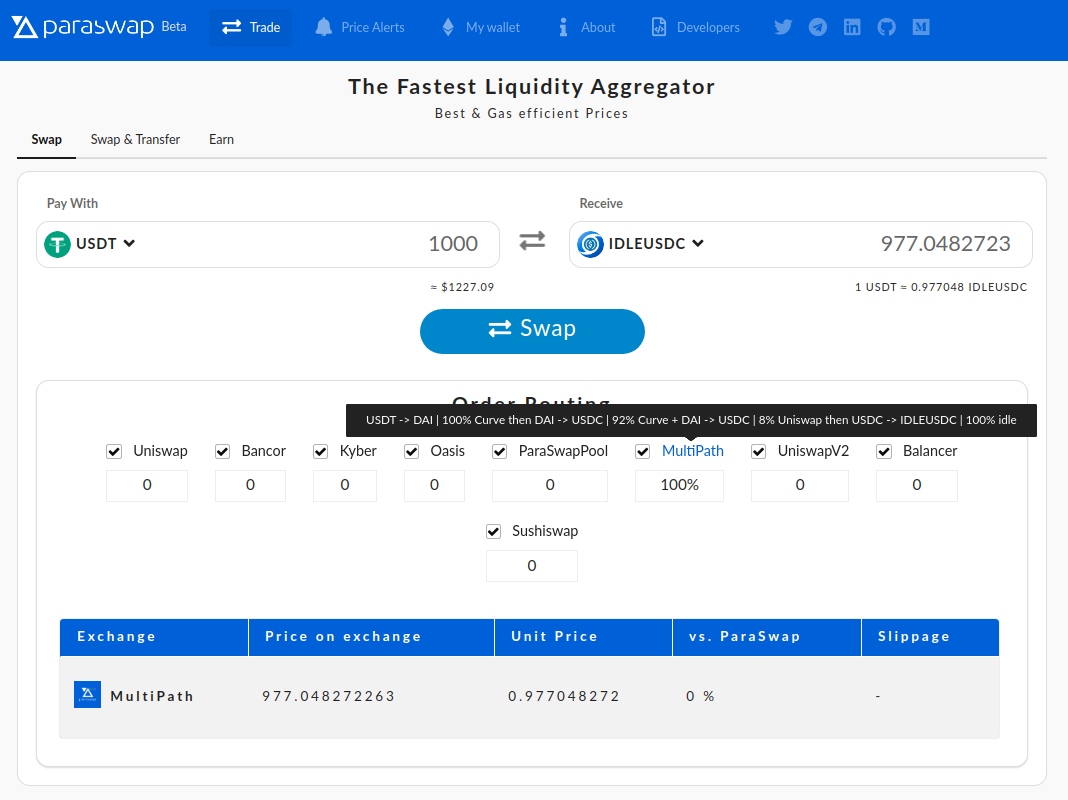Open the Medium social icon
The height and width of the screenshot is (800, 1068).
921,27
